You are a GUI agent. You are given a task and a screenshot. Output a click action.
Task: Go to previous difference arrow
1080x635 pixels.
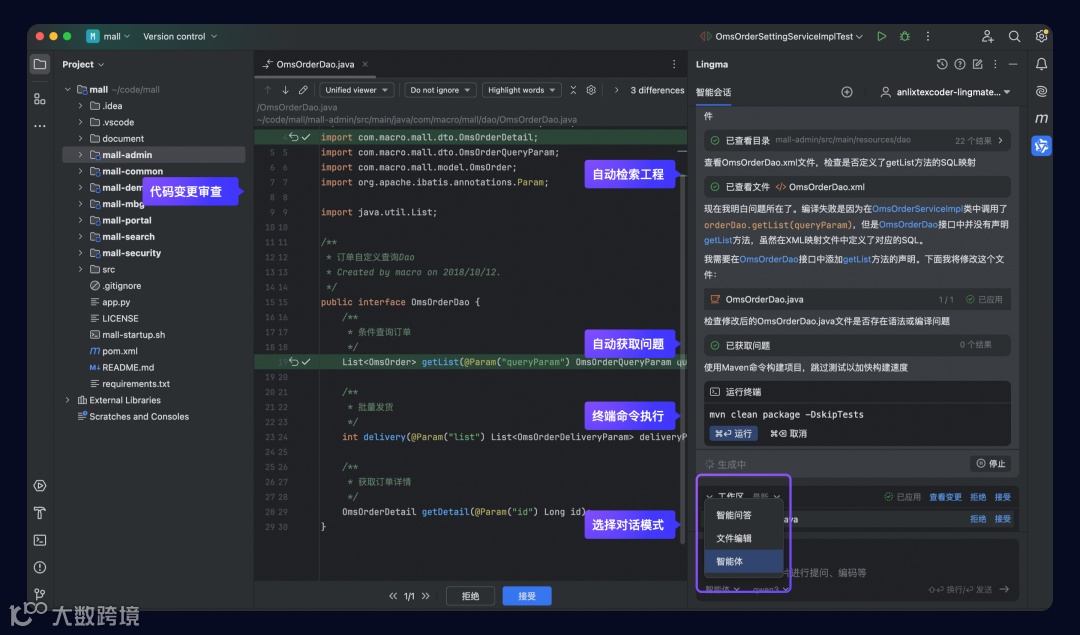click(x=268, y=90)
